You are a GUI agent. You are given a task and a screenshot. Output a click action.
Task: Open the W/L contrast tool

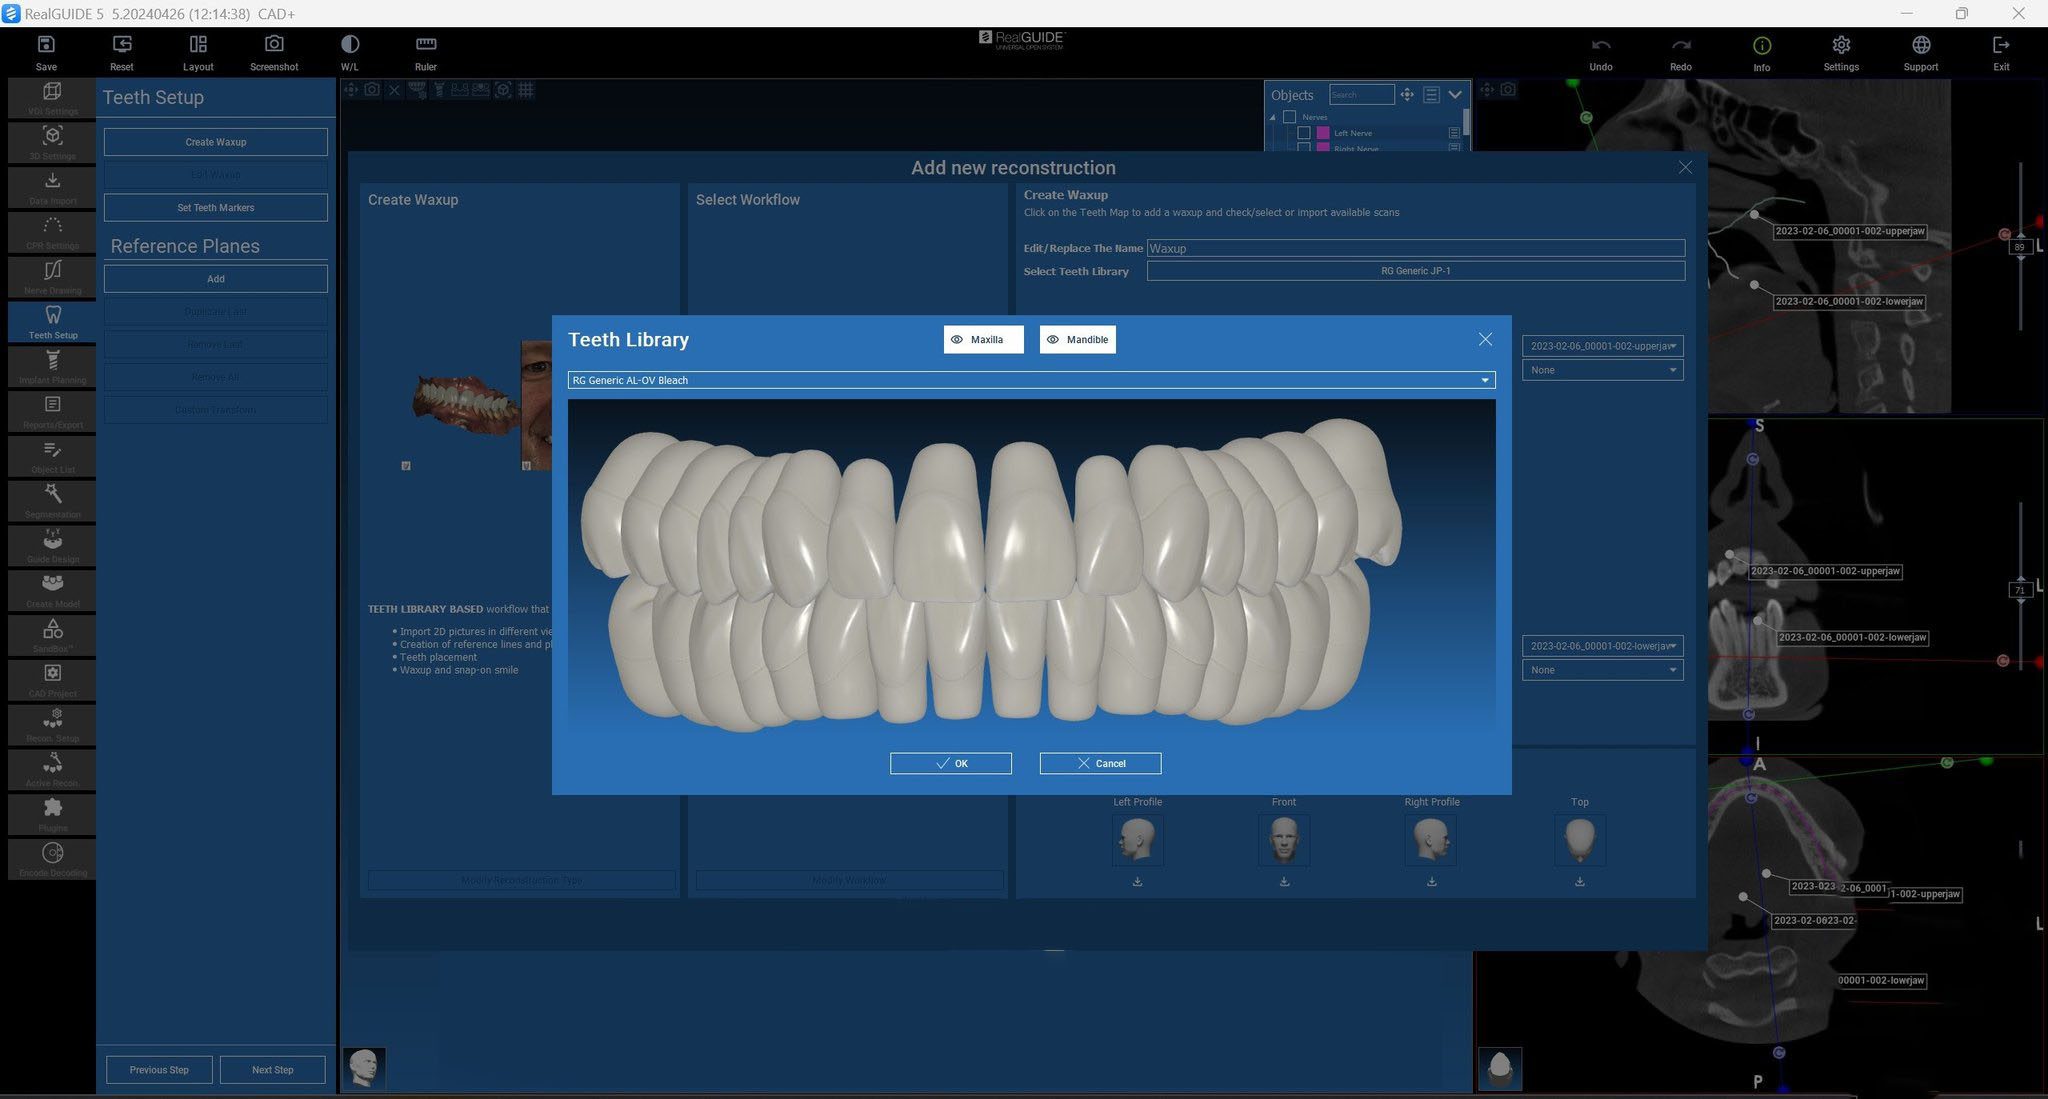pos(349,45)
